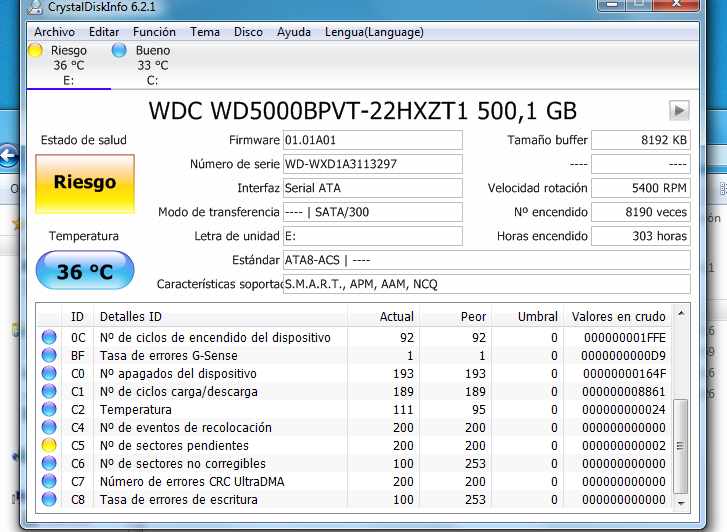Image resolution: width=727 pixels, height=532 pixels.
Task: Click the yellow warning icon in row C5
Action: pos(49,445)
